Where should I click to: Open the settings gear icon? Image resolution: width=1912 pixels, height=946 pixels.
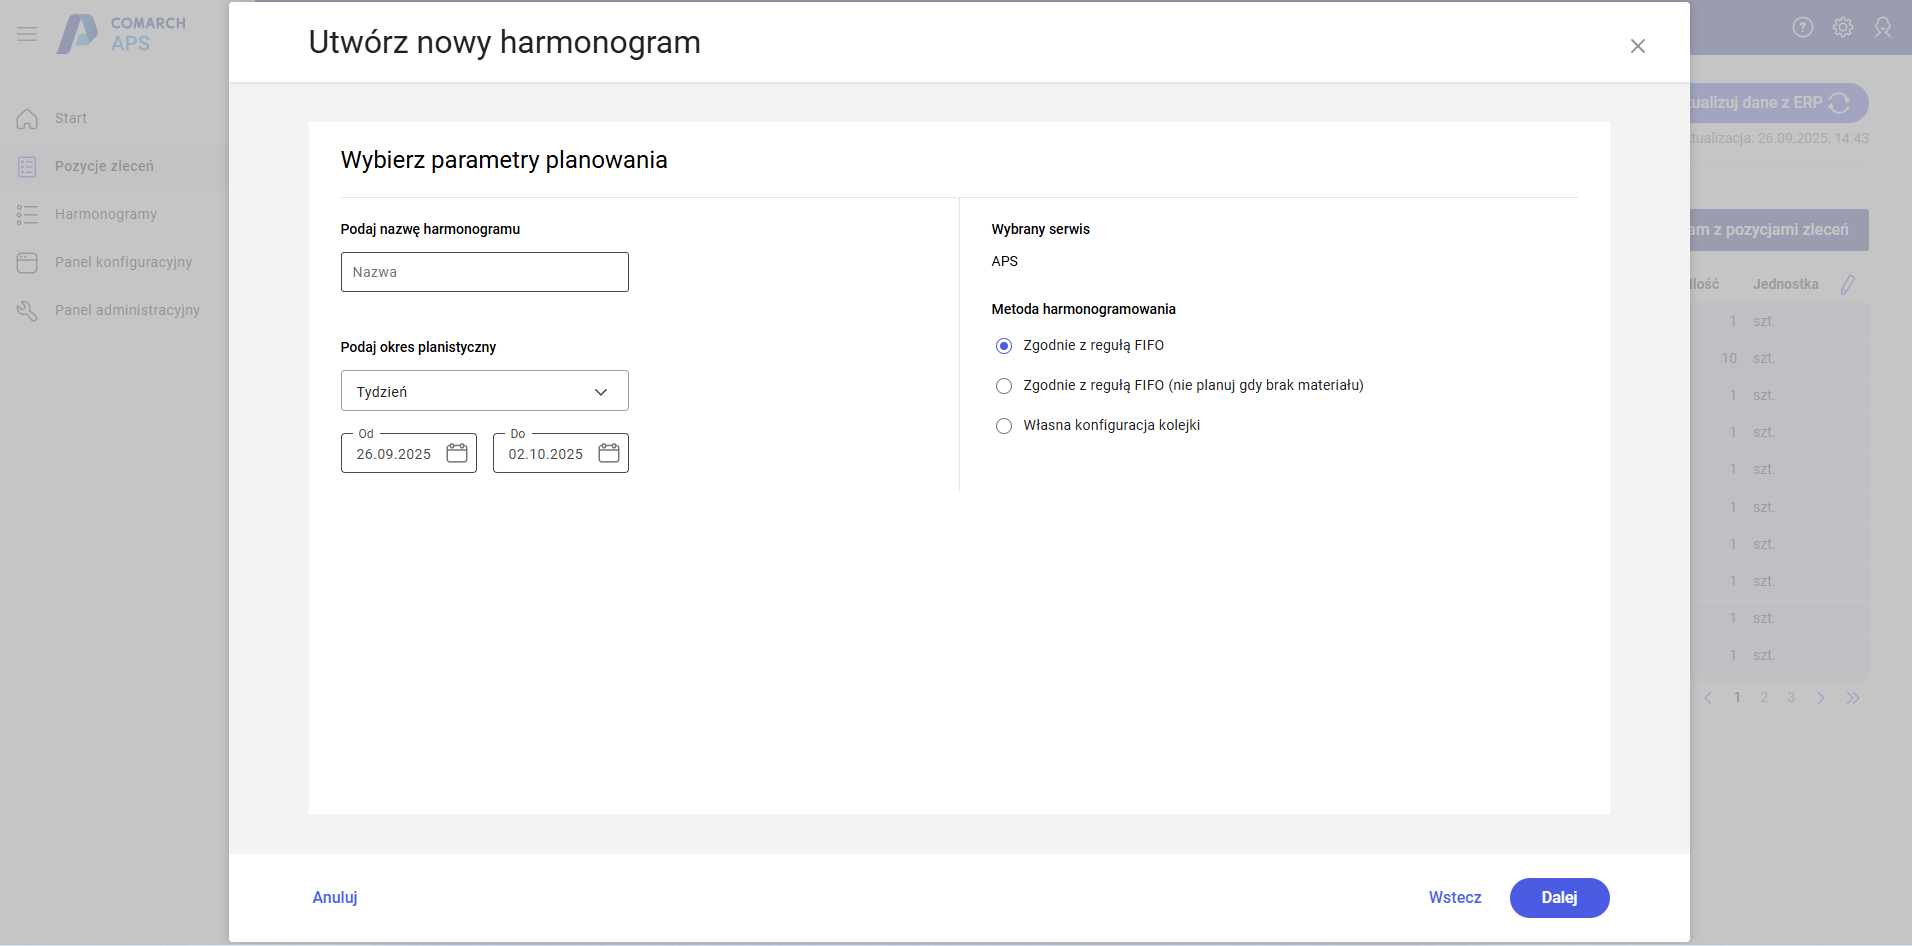tap(1842, 27)
